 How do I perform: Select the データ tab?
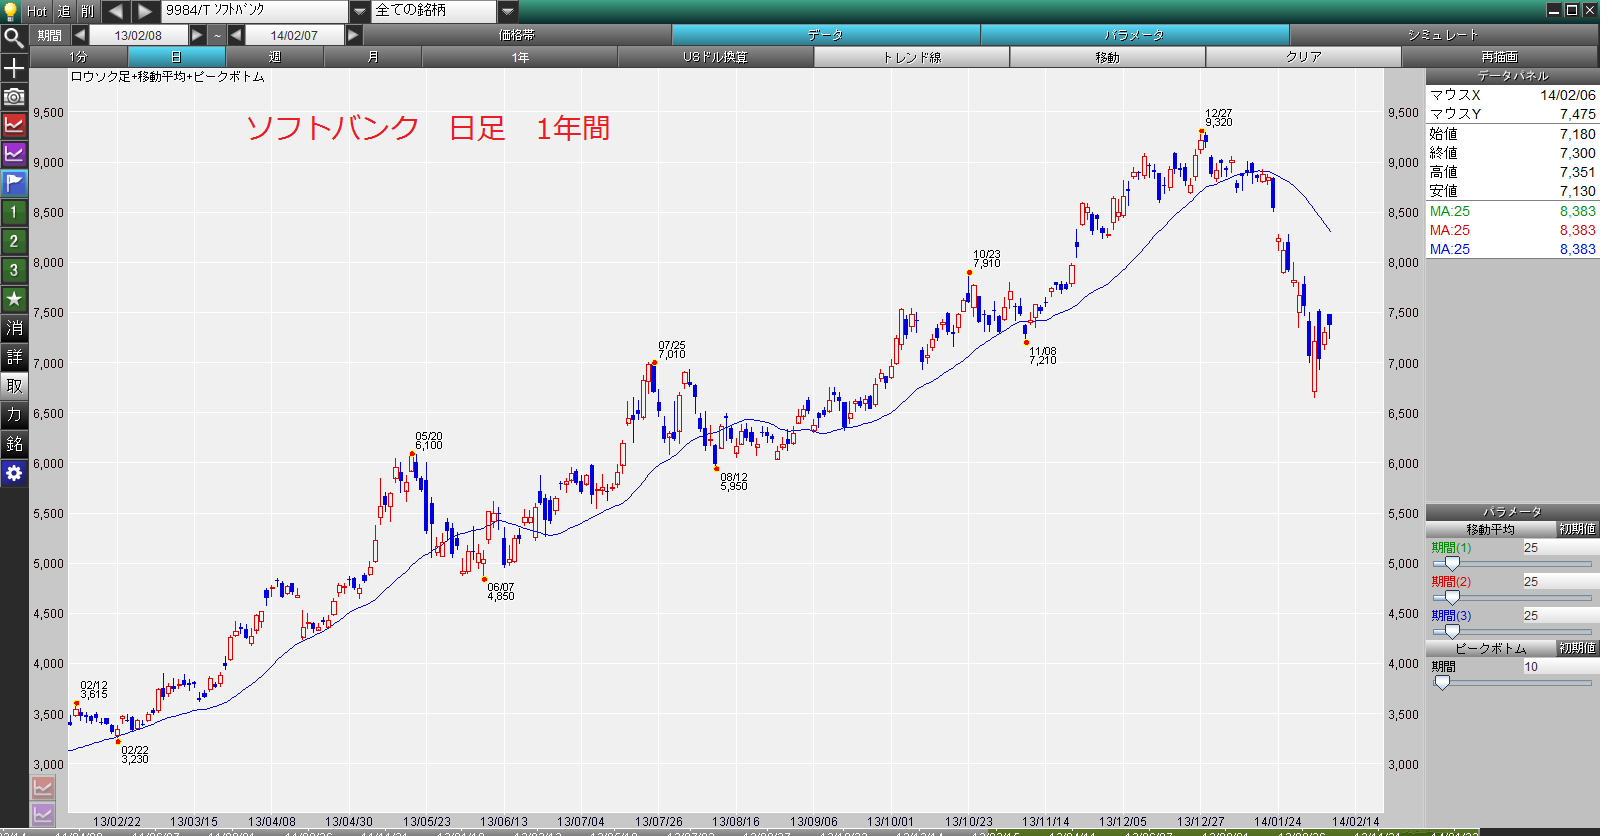[826, 35]
